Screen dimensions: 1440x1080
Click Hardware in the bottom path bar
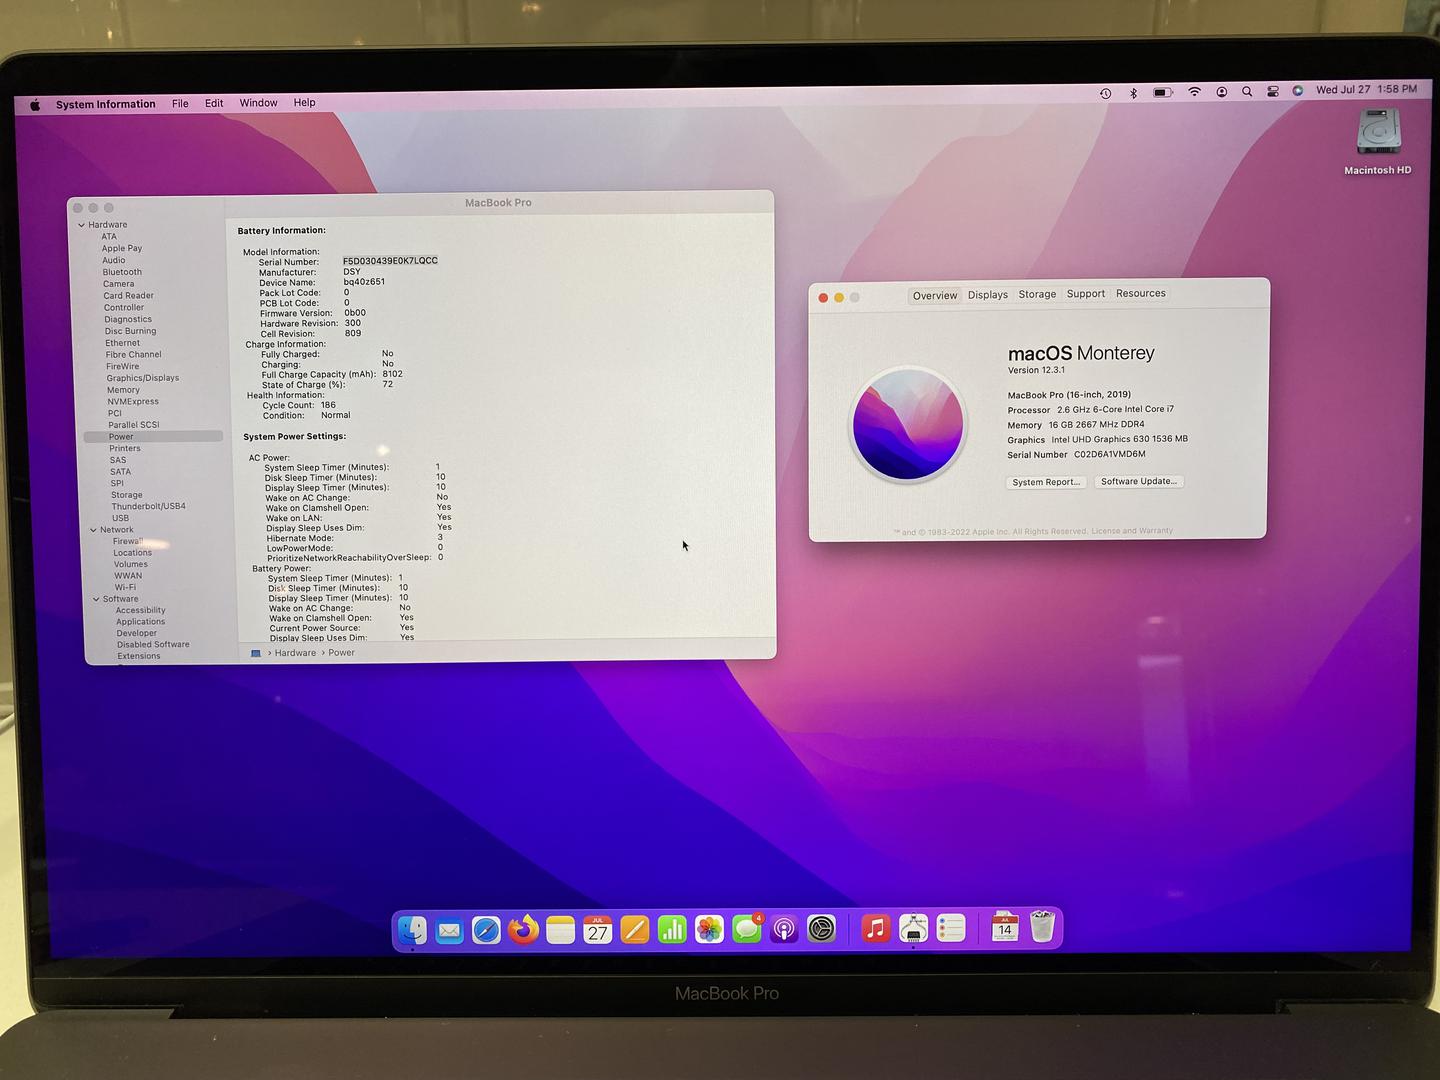(295, 653)
